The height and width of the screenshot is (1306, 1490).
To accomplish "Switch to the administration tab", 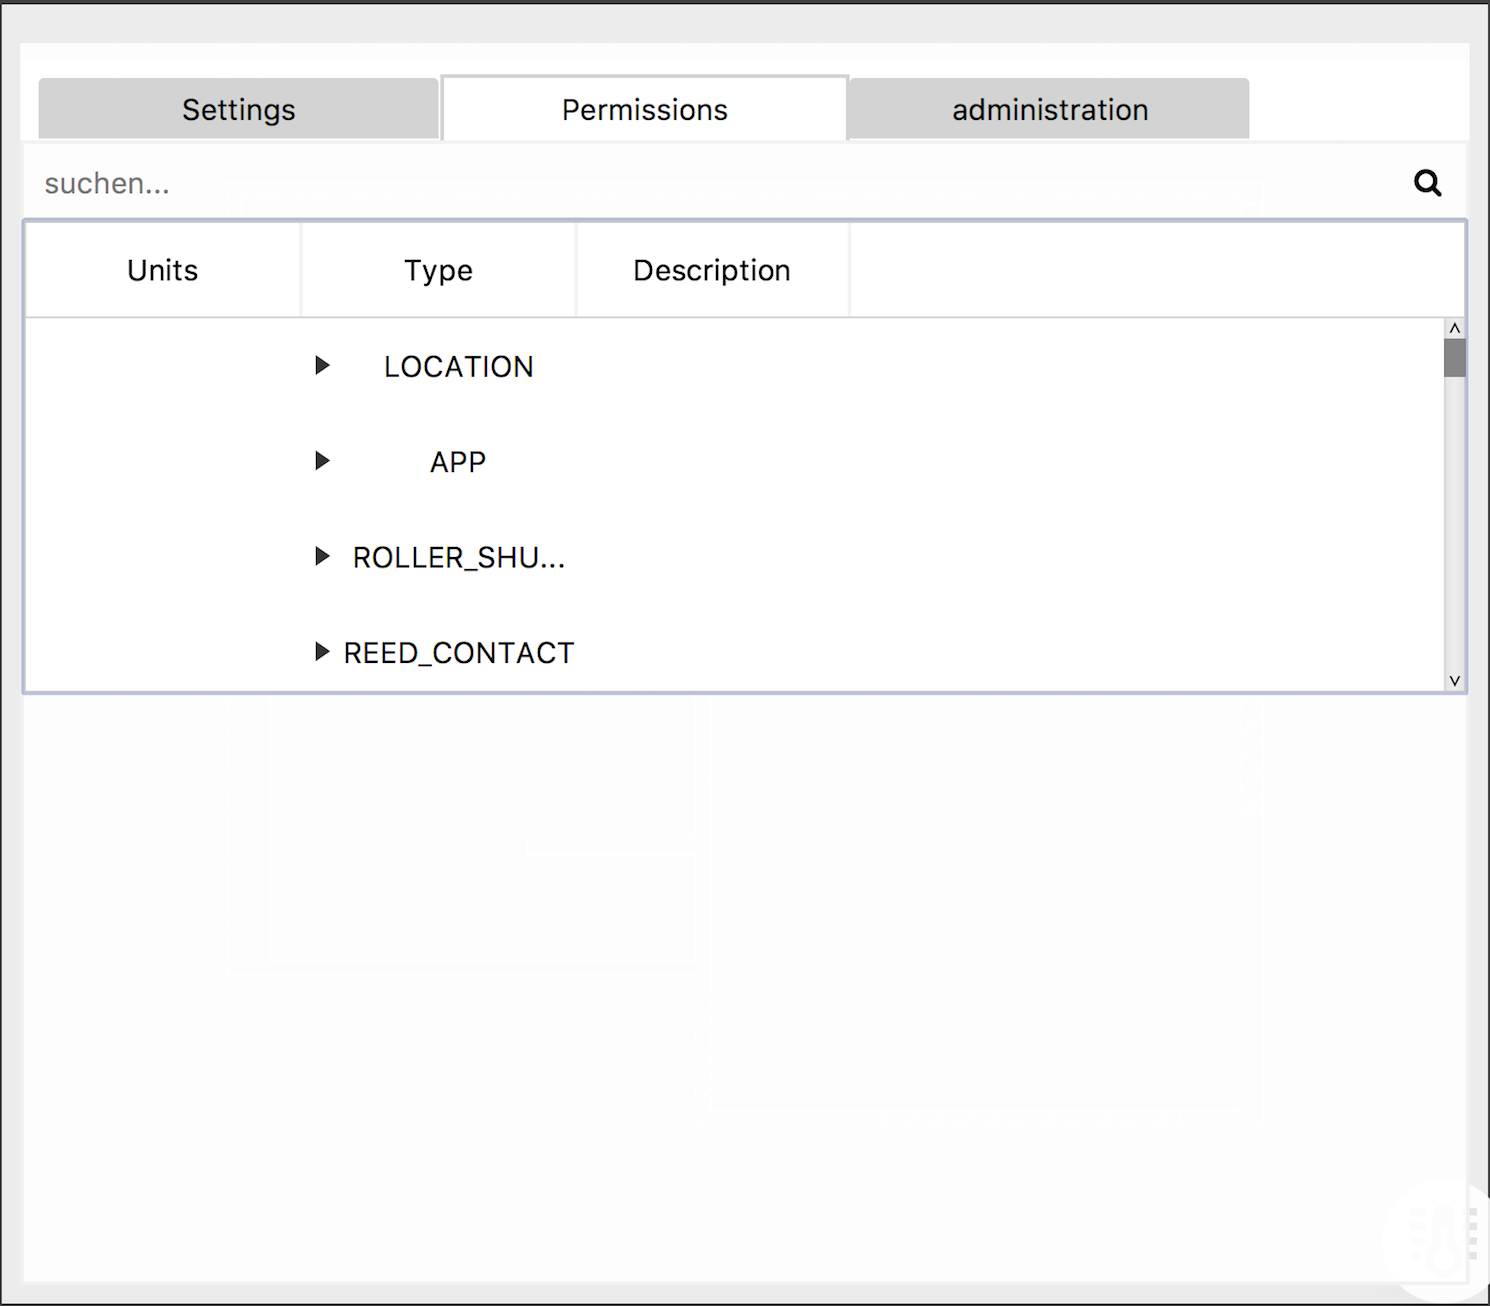I will pos(1049,109).
